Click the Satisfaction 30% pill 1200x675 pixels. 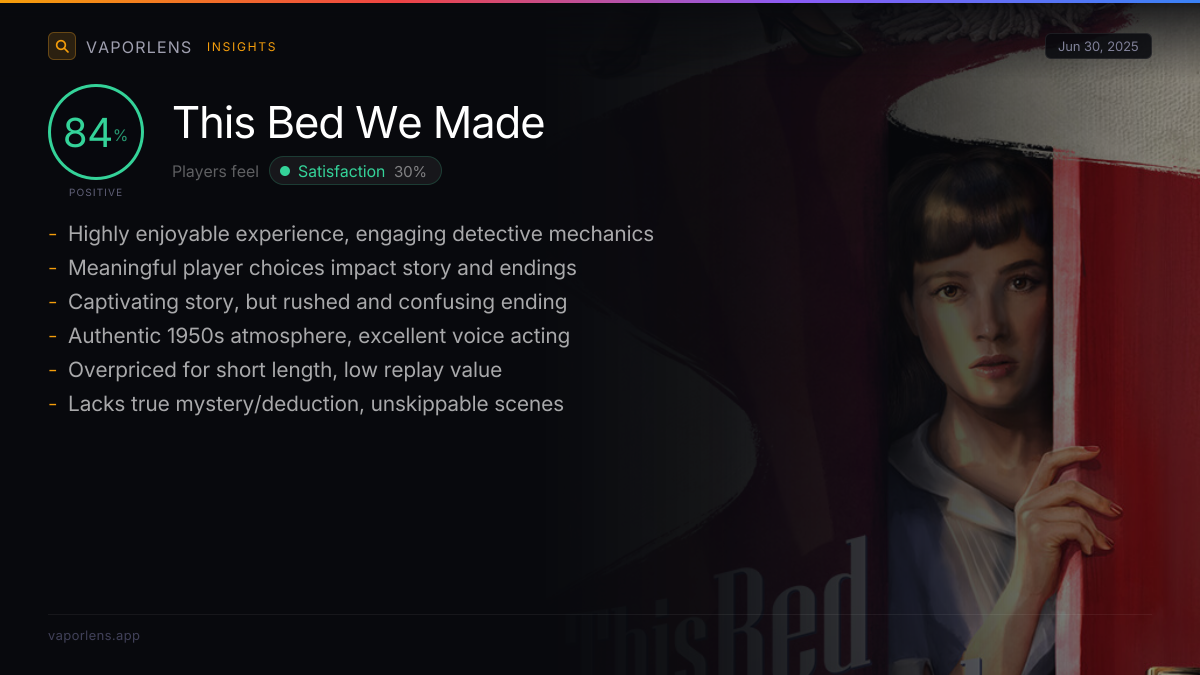(355, 171)
